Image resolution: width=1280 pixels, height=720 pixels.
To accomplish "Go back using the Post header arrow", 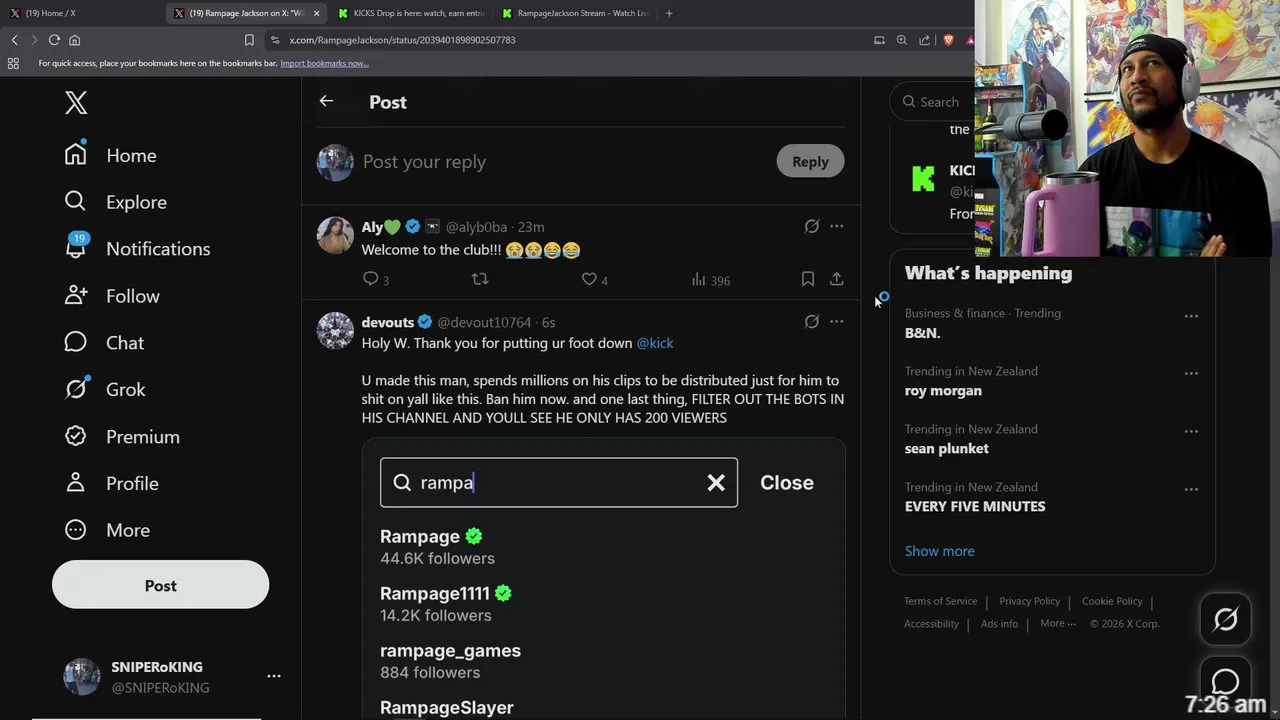I will pyautogui.click(x=326, y=101).
